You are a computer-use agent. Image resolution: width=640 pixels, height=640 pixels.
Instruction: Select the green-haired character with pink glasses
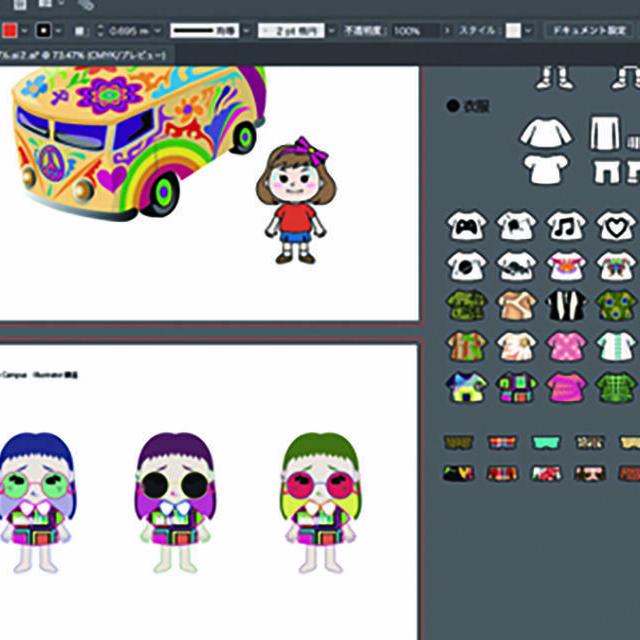321,503
